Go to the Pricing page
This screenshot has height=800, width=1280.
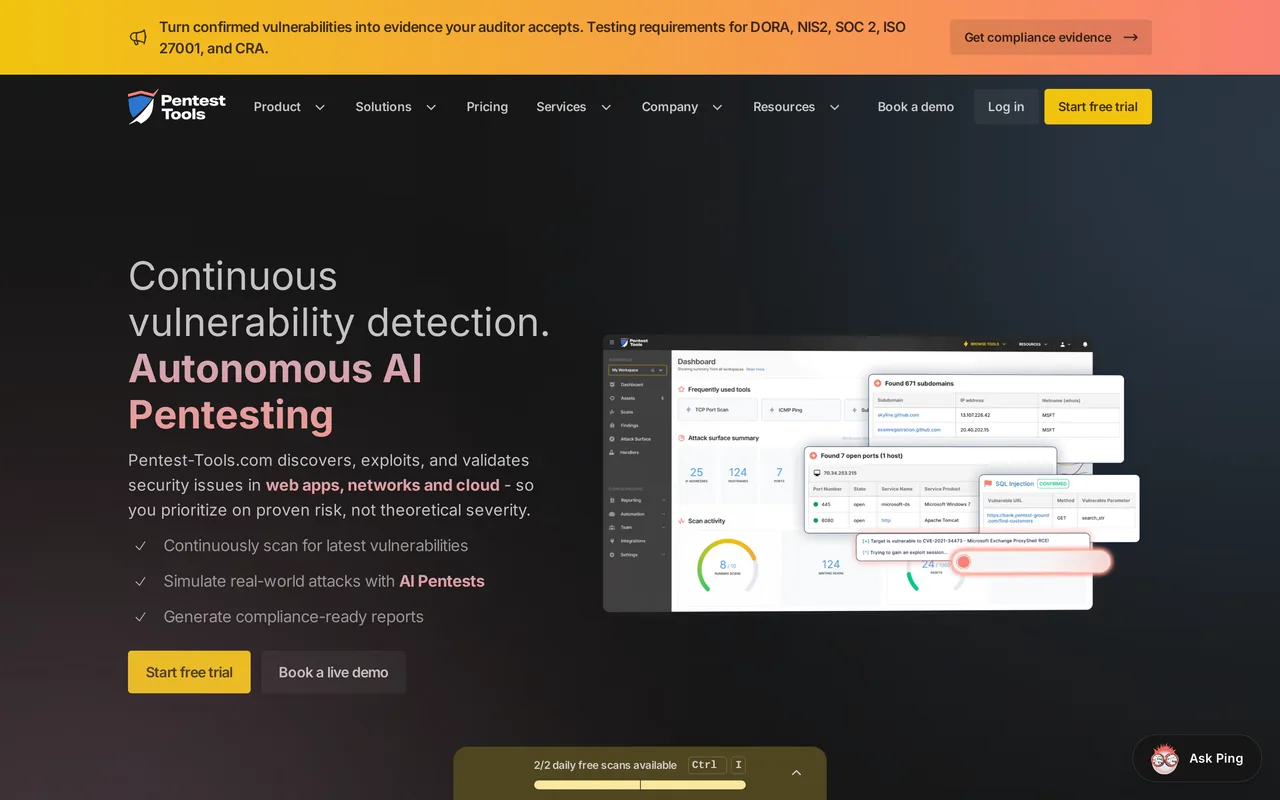[487, 107]
